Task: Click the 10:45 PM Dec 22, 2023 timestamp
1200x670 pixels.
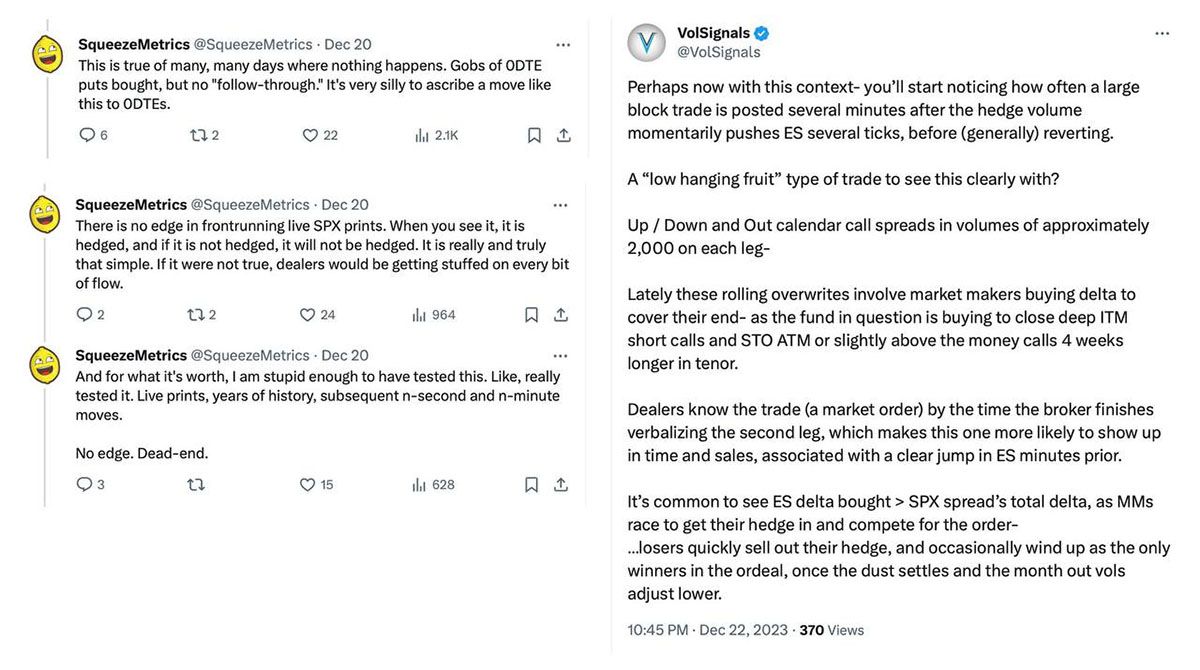Action: point(707,630)
